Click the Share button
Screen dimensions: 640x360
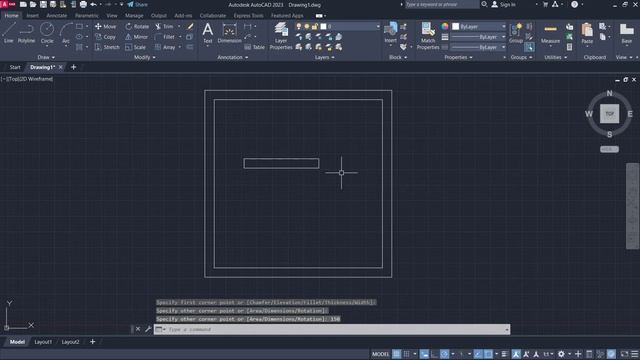[x=137, y=4]
